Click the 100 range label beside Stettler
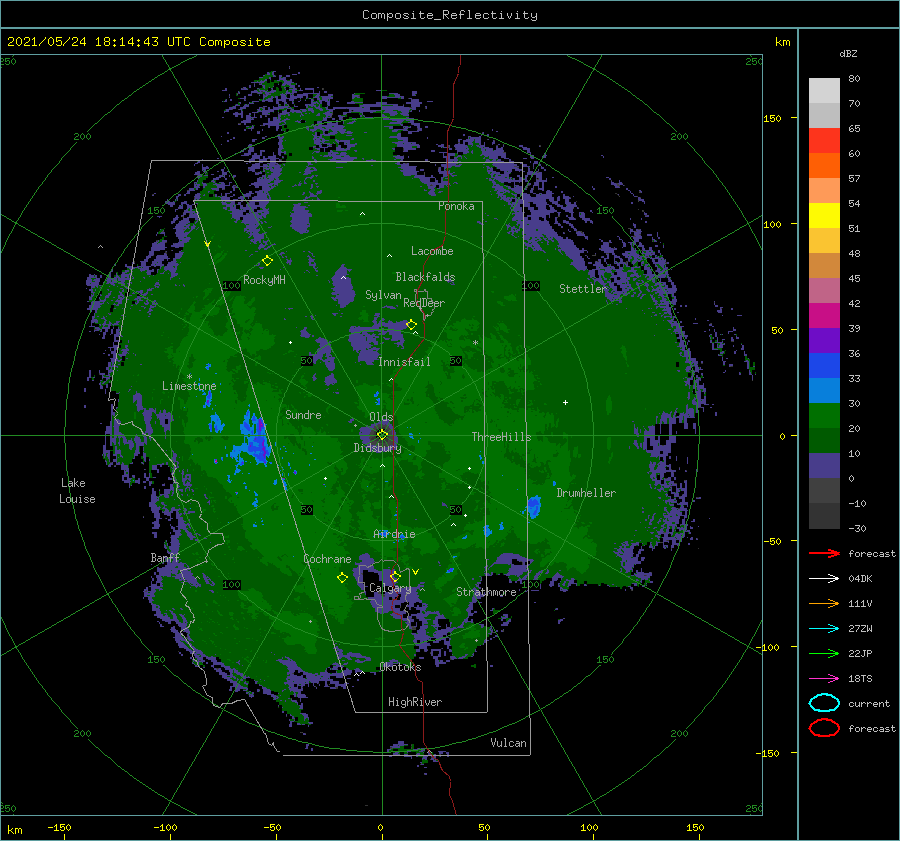900x841 pixels. click(x=531, y=286)
